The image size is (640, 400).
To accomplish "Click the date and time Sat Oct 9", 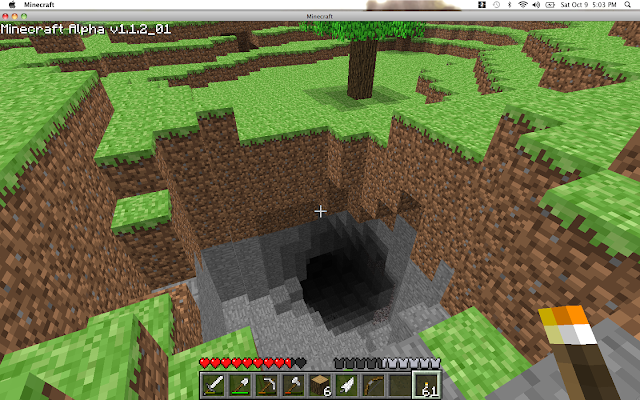I will tap(588, 4).
